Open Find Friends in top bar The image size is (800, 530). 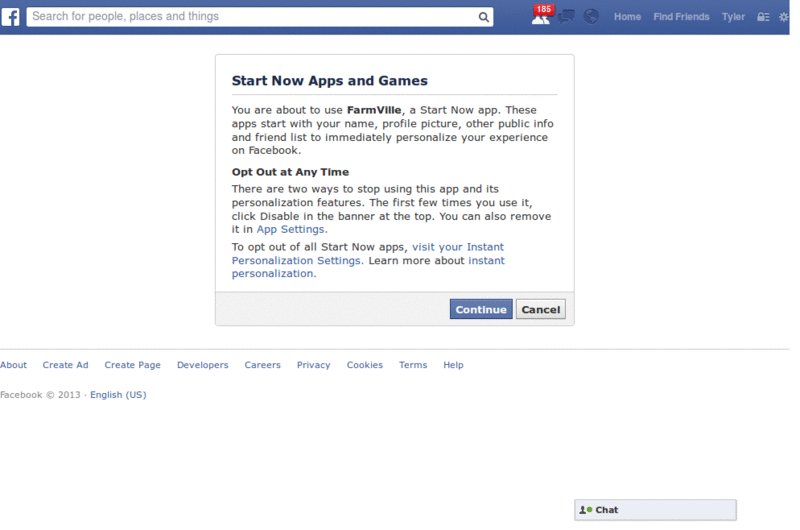(681, 17)
